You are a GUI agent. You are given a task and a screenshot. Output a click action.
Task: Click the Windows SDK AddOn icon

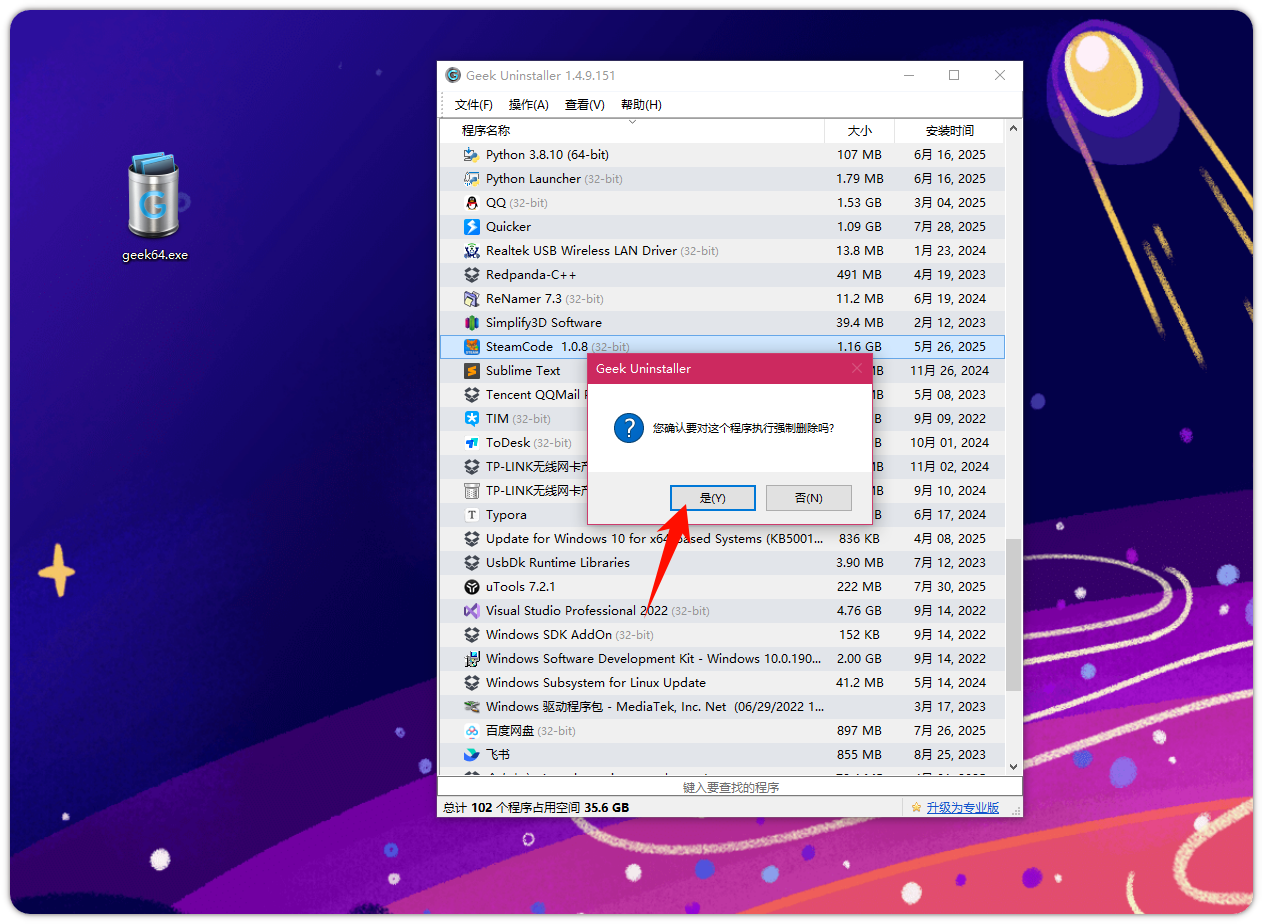tap(472, 635)
